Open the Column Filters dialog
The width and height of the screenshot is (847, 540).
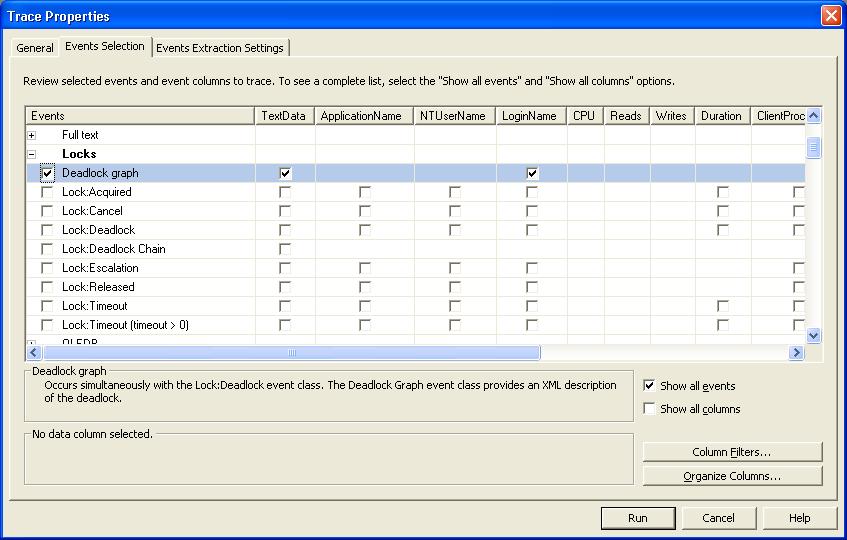pos(732,452)
